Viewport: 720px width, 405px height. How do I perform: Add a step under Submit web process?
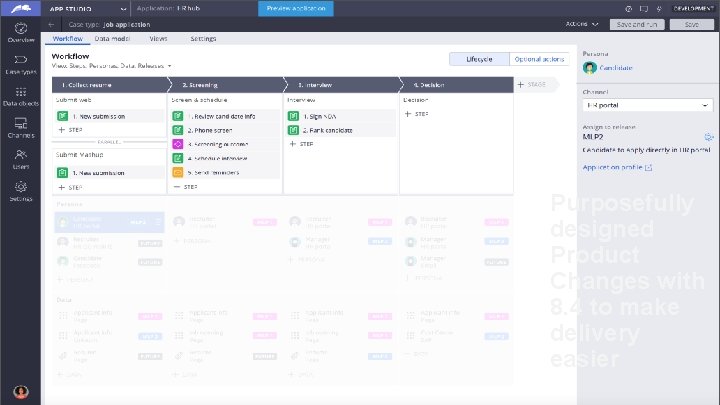(x=70, y=130)
